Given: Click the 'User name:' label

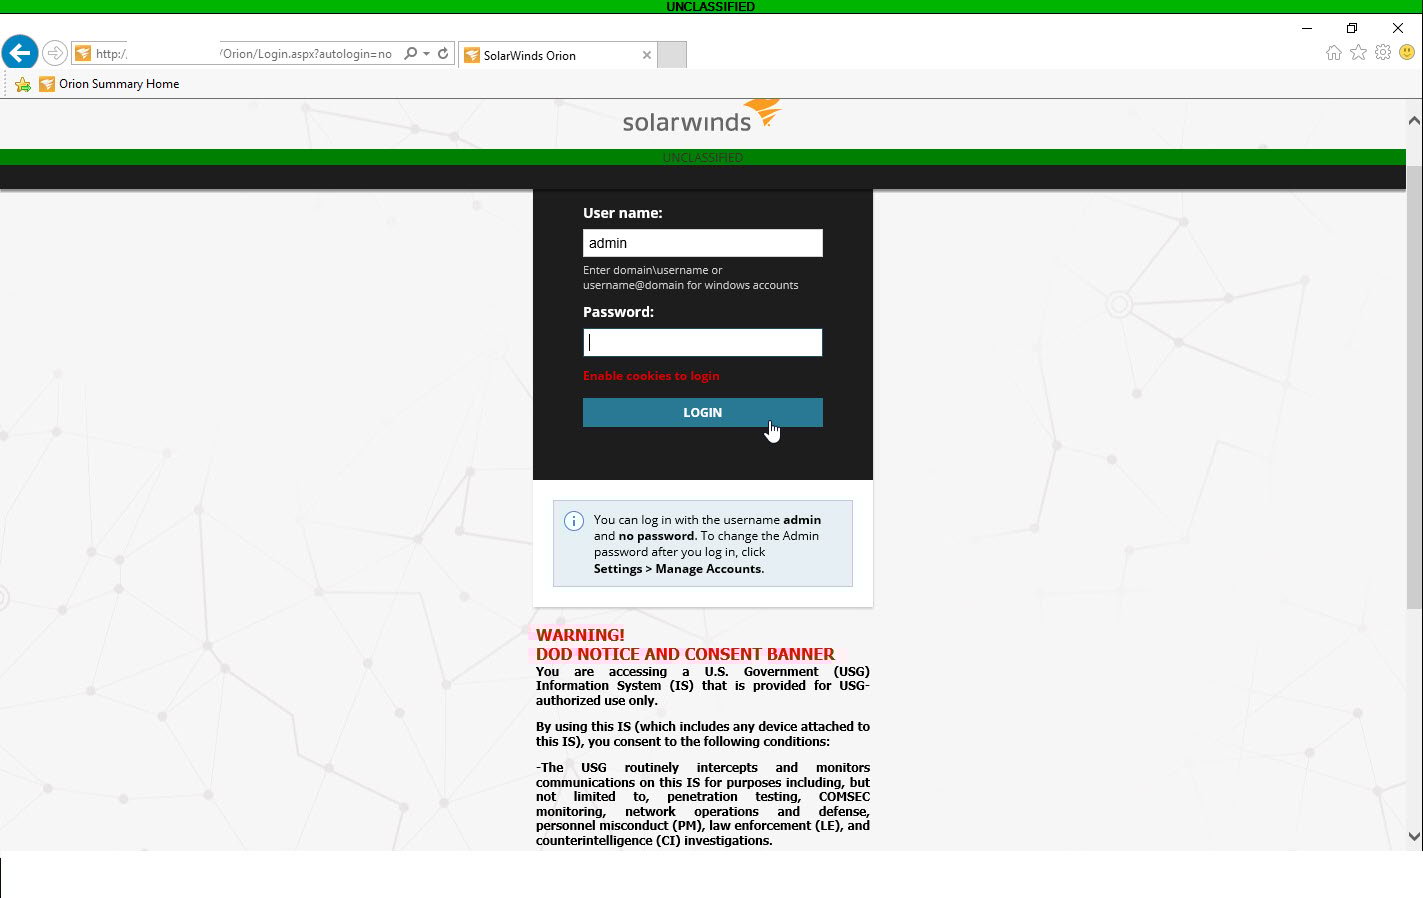Looking at the screenshot, I should [623, 213].
